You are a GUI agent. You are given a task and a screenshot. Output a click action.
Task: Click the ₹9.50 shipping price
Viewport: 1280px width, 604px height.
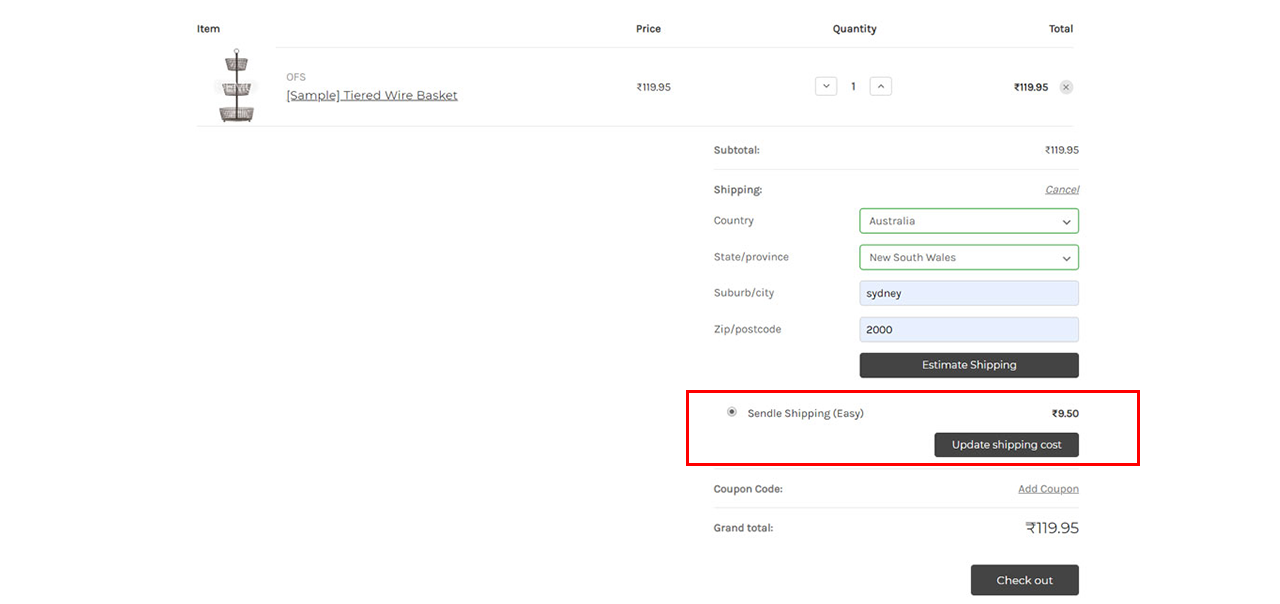pos(1064,414)
